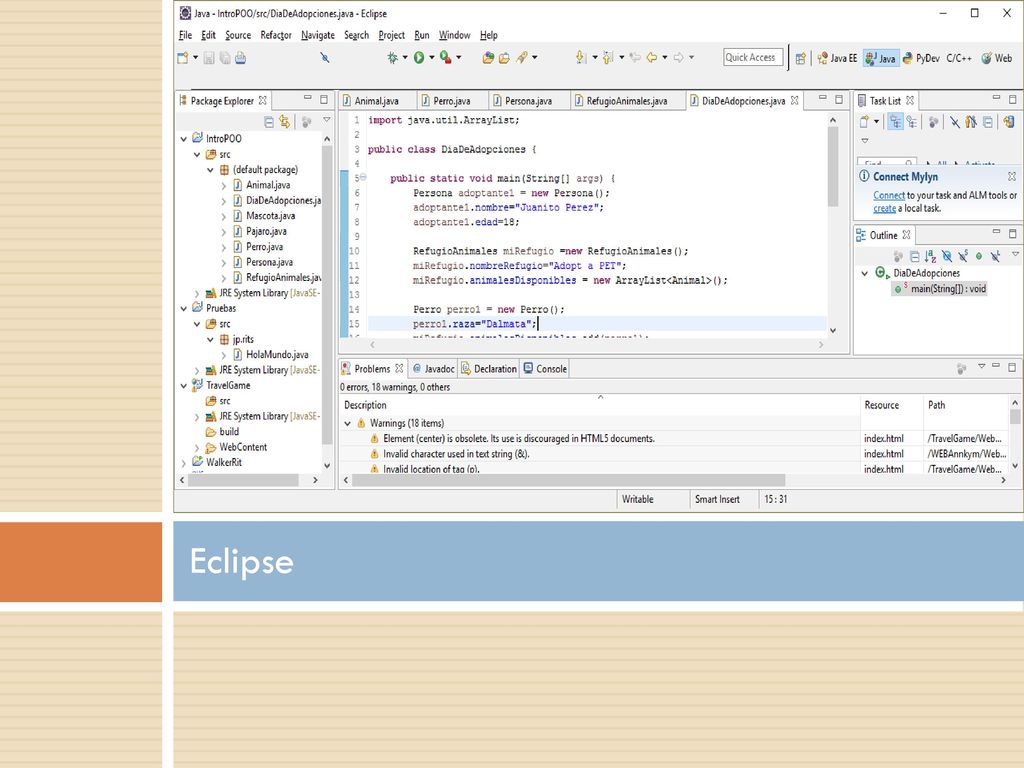This screenshot has height=768, width=1024.
Task: Click the Resource column header
Action: coord(882,406)
